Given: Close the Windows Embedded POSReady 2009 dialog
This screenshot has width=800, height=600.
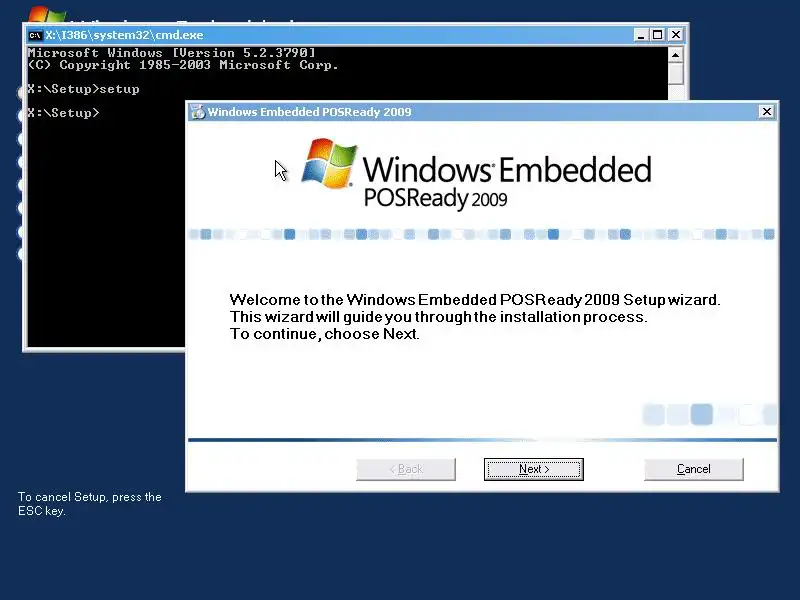Looking at the screenshot, I should click(x=766, y=112).
